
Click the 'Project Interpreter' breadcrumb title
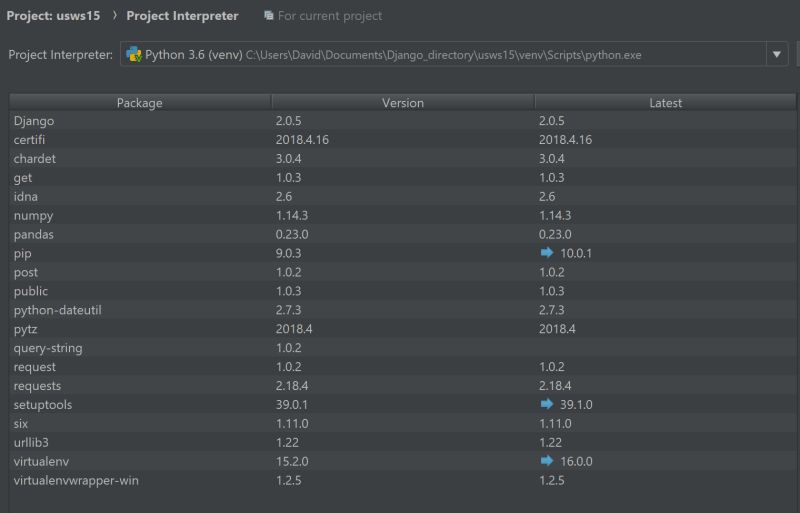182,16
